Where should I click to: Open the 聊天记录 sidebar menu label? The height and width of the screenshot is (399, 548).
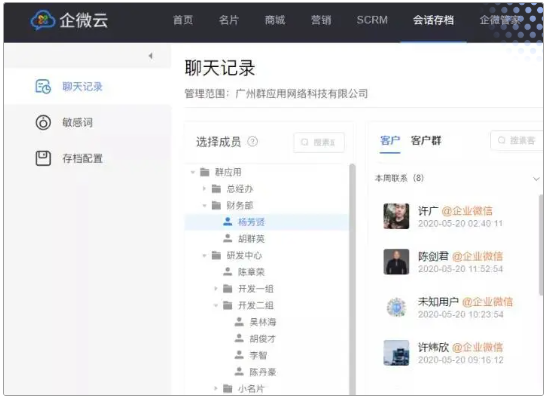pyautogui.click(x=82, y=86)
